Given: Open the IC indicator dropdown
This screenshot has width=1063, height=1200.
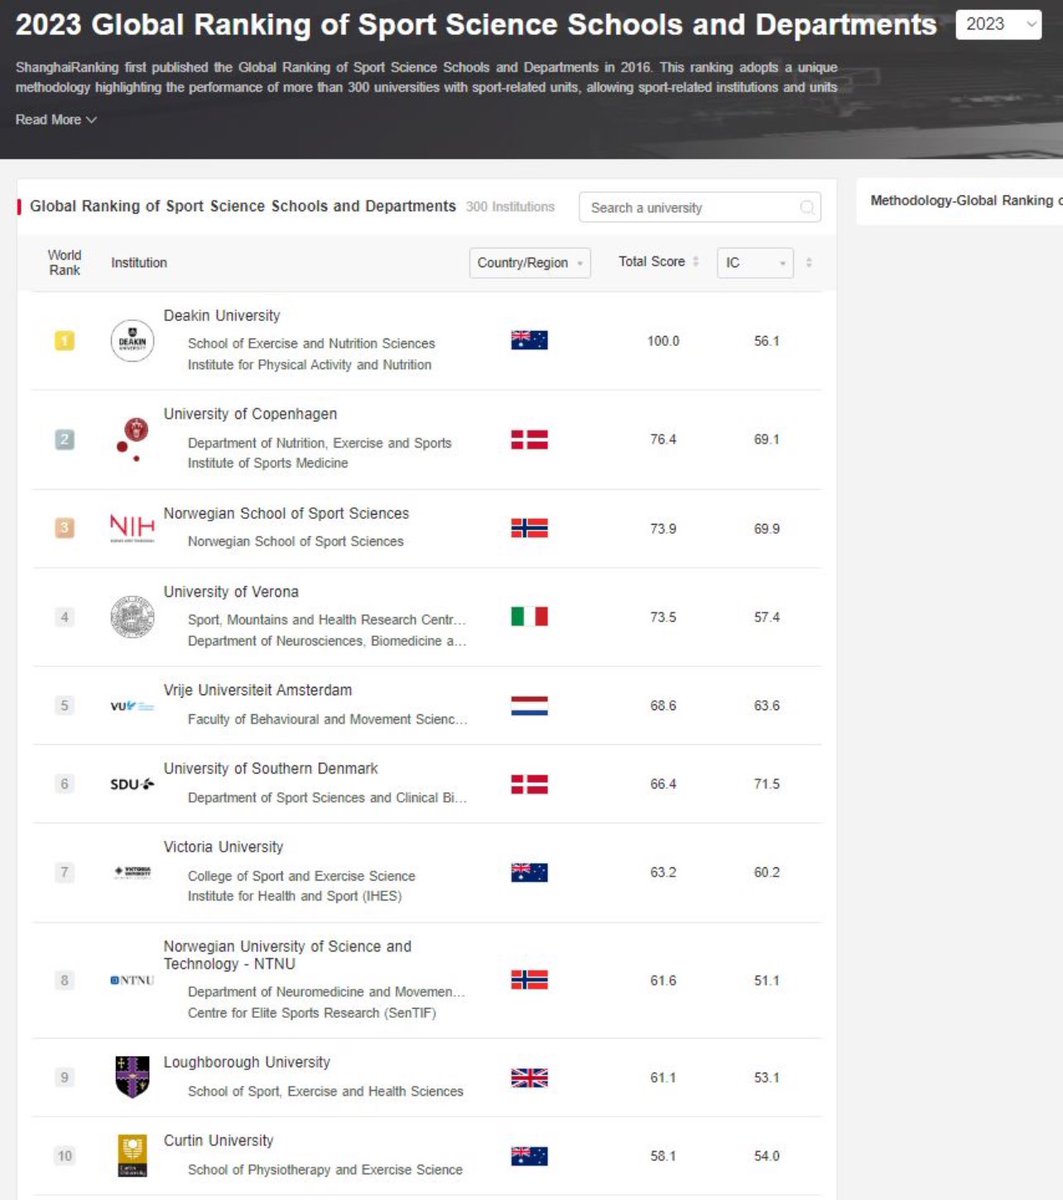Looking at the screenshot, I should coord(755,263).
